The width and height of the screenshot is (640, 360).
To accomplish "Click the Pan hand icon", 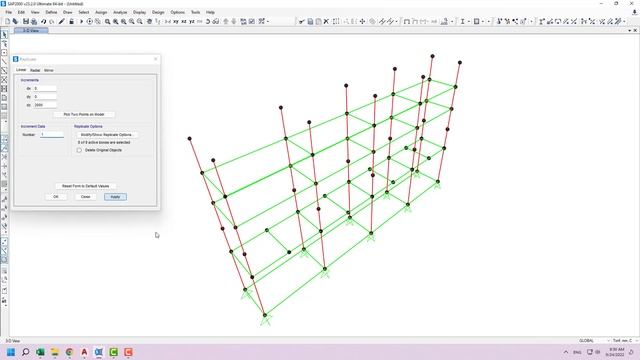I will click(x=149, y=21).
